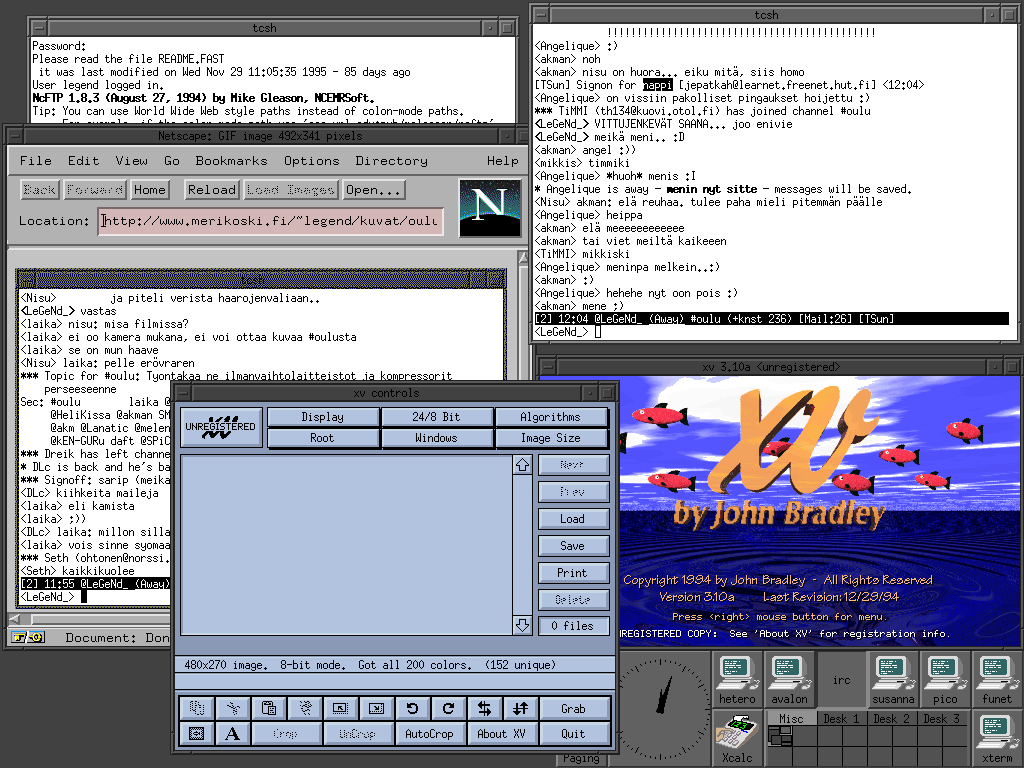Launch Xcalc from the calculator icon
Screen dimensions: 1024x768
pos(738,738)
